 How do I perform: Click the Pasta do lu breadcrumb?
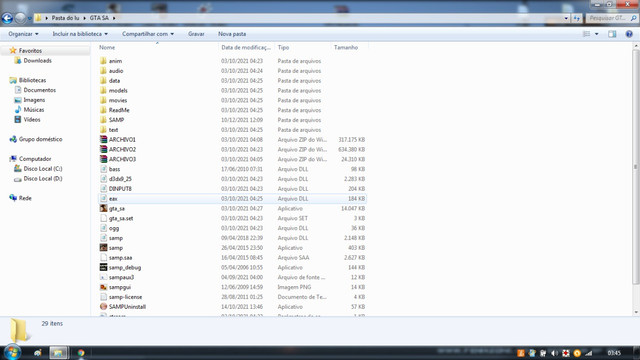pos(65,18)
